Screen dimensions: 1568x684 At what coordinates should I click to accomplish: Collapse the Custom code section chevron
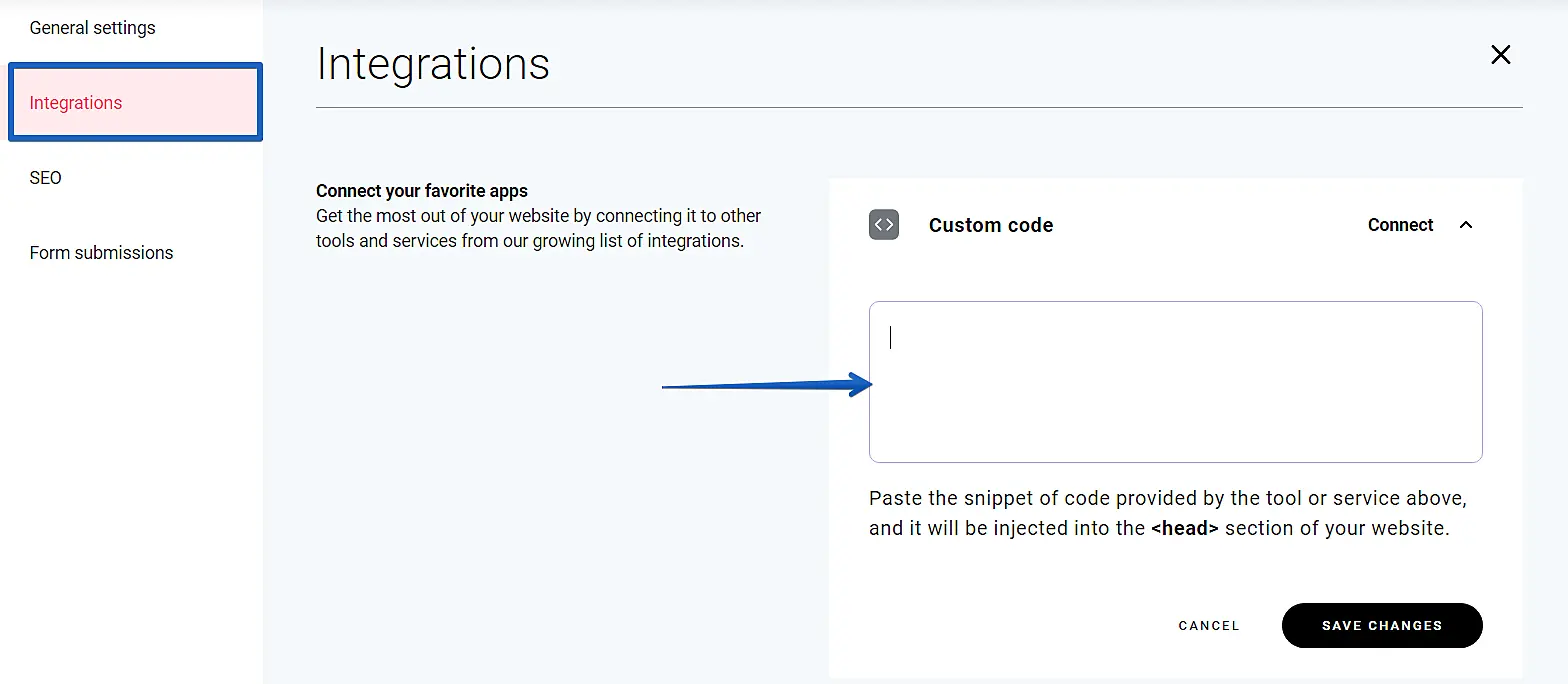[1466, 225]
